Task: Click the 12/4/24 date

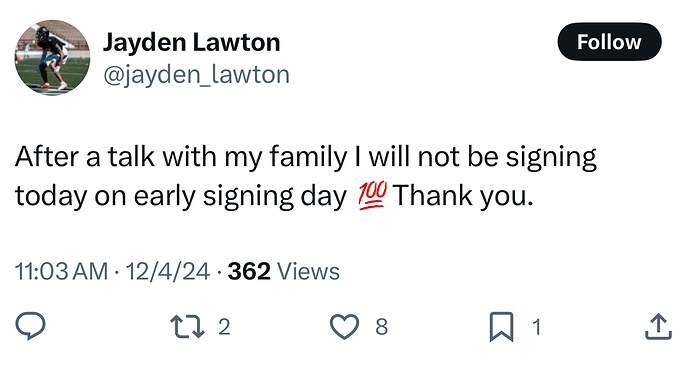Action: click(168, 271)
